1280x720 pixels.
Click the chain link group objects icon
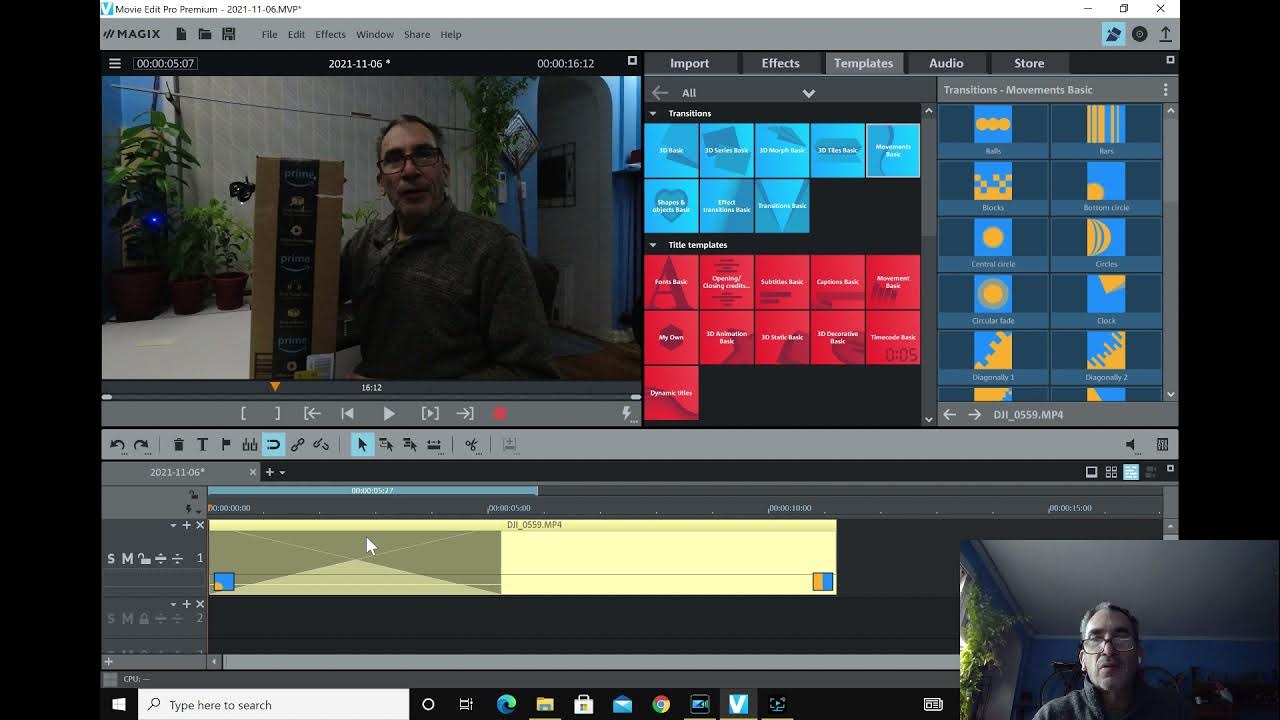point(297,445)
